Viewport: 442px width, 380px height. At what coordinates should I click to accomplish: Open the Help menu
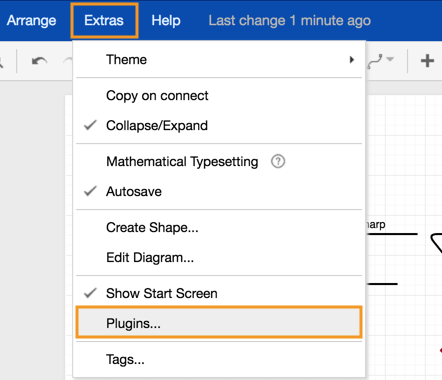pos(166,21)
